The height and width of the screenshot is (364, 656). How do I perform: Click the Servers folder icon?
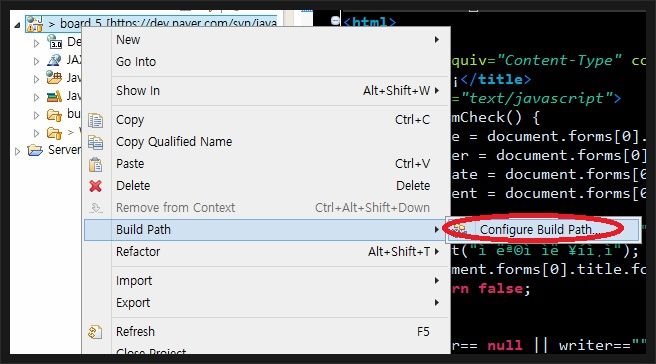point(35,150)
